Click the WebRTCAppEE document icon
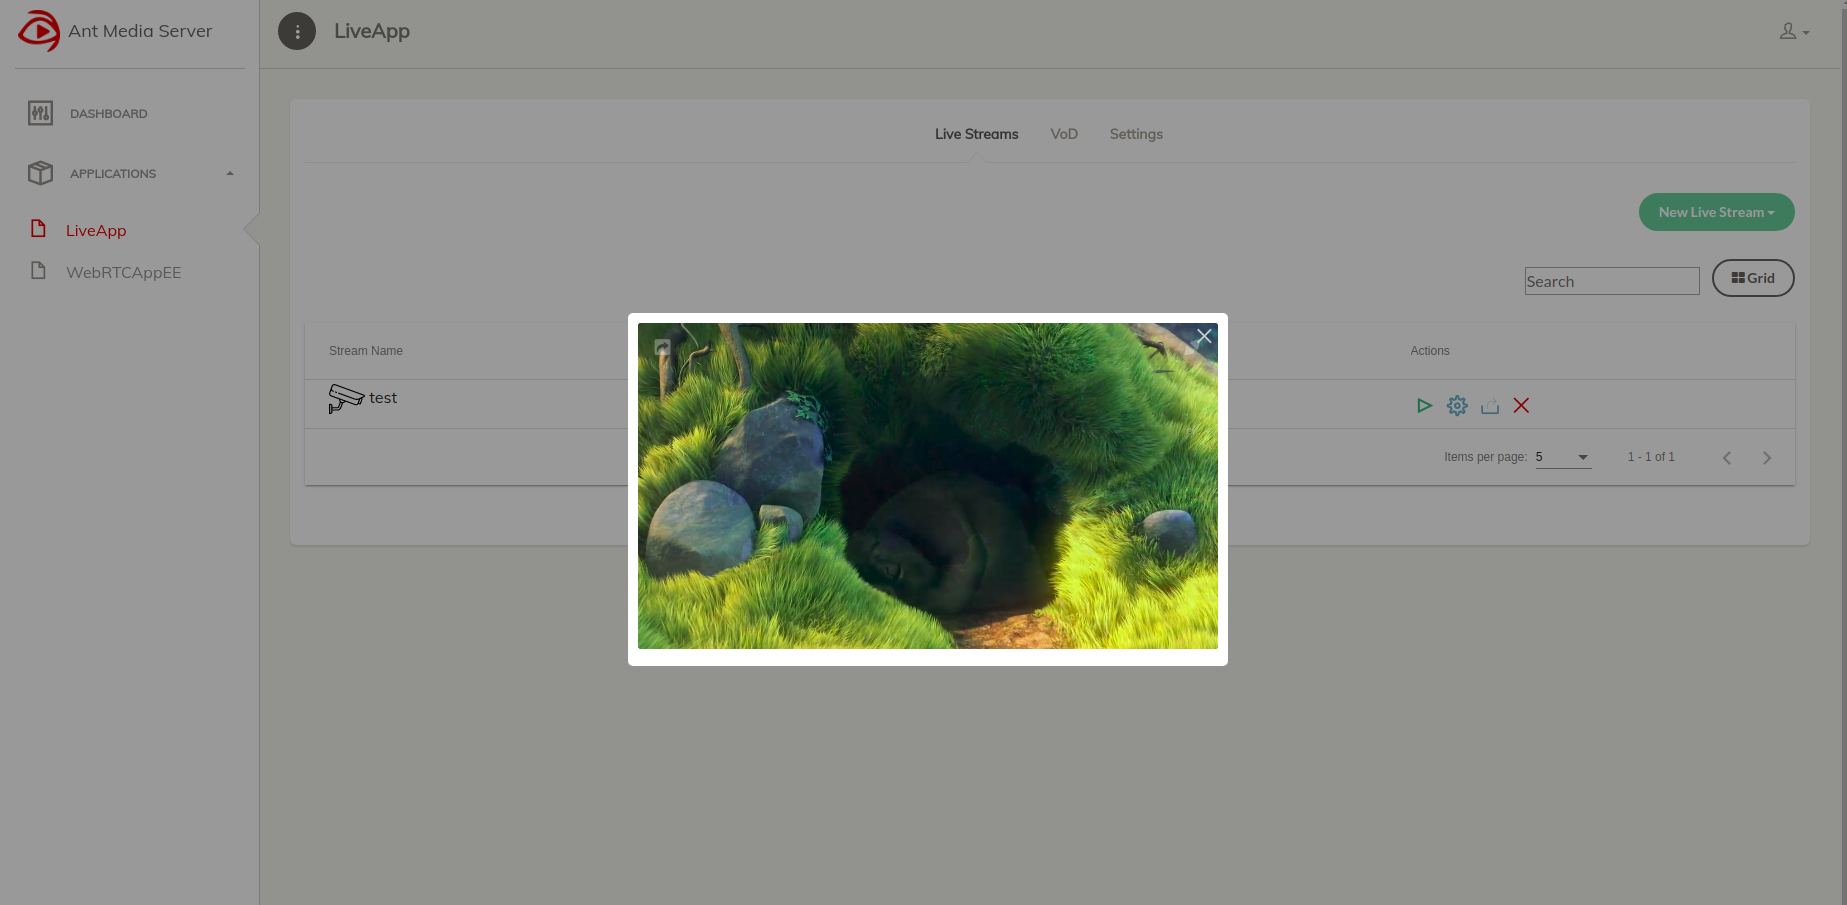Screen dimensions: 1847x905 (x=38, y=271)
